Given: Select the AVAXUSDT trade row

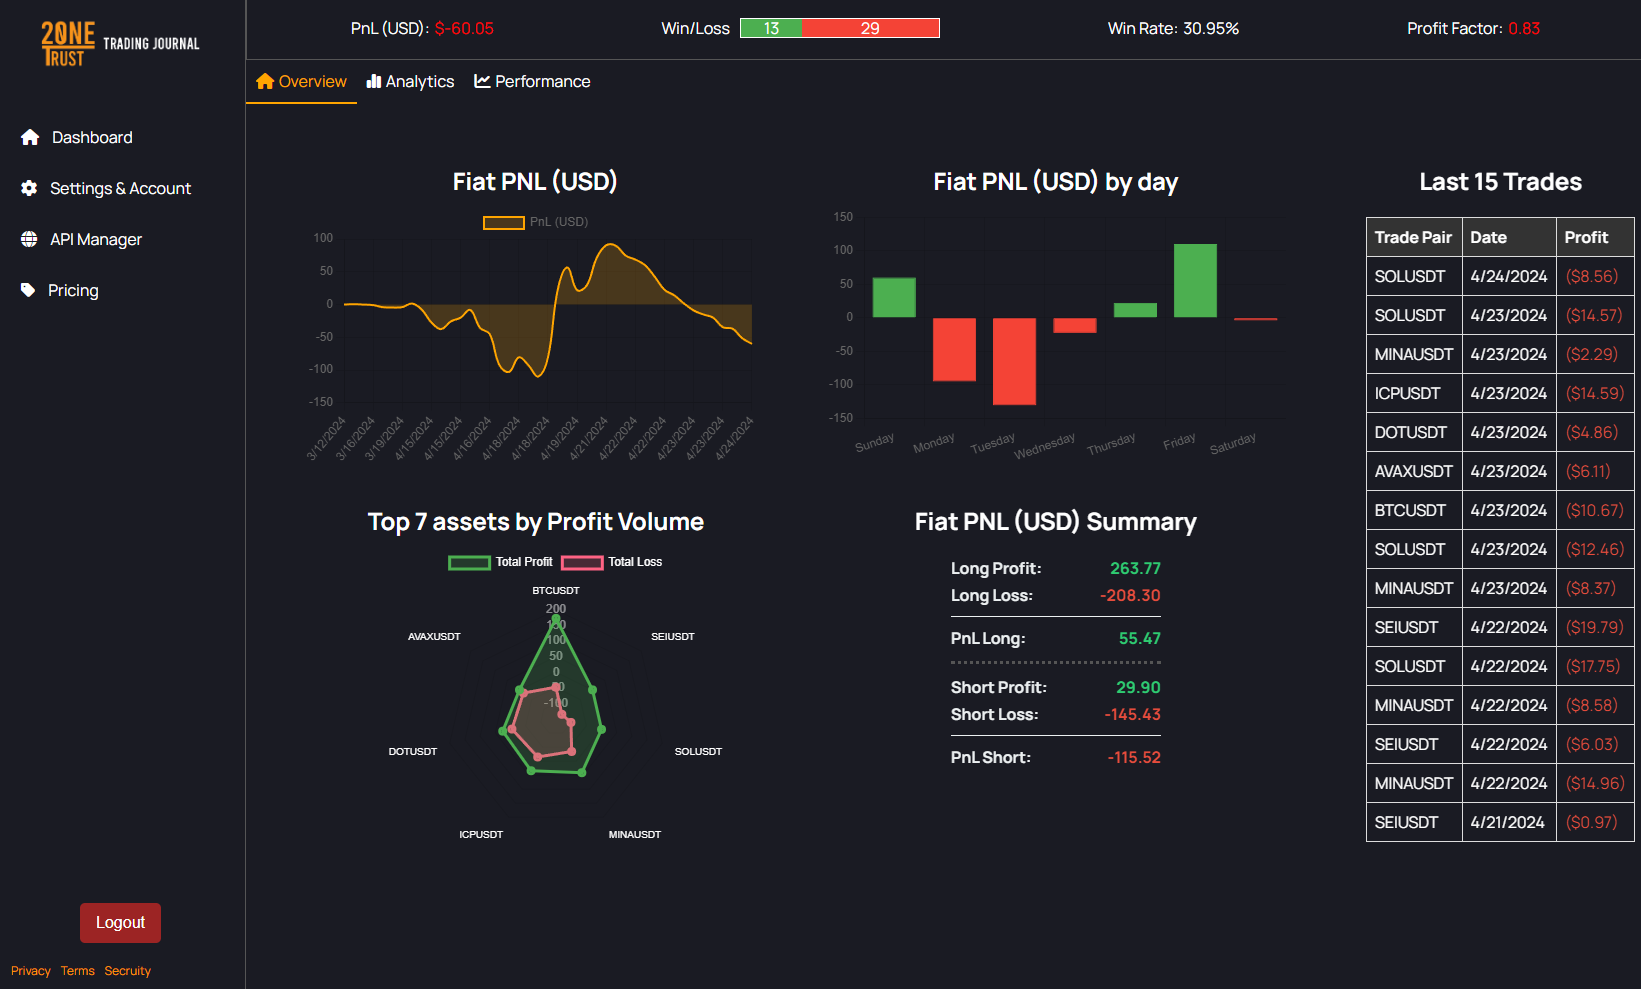Looking at the screenshot, I should [x=1500, y=471].
